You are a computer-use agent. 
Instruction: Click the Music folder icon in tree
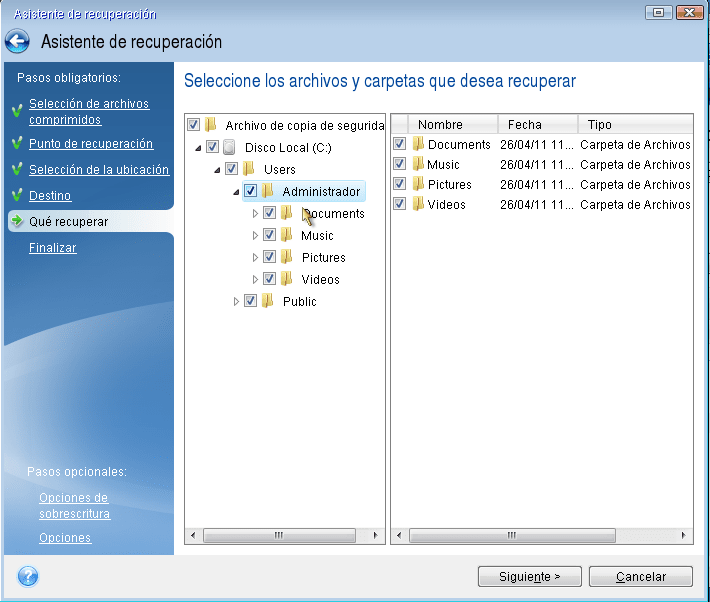[x=287, y=235]
